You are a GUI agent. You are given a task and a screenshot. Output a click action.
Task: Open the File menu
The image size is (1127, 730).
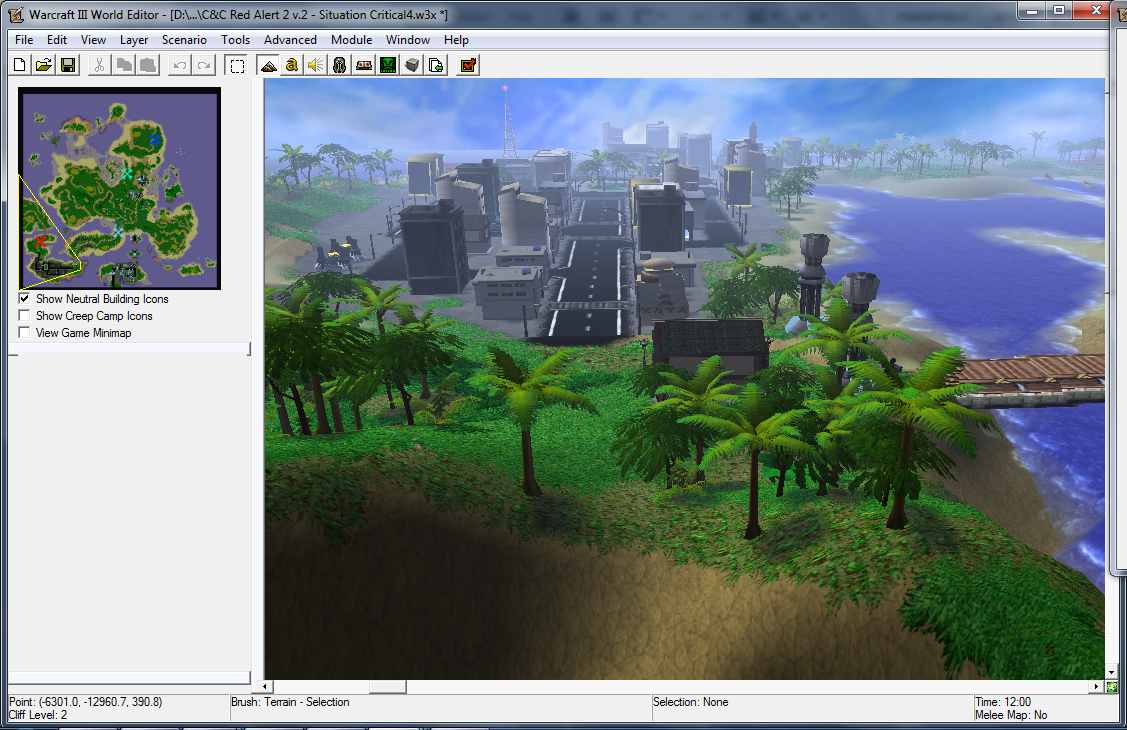(x=24, y=40)
